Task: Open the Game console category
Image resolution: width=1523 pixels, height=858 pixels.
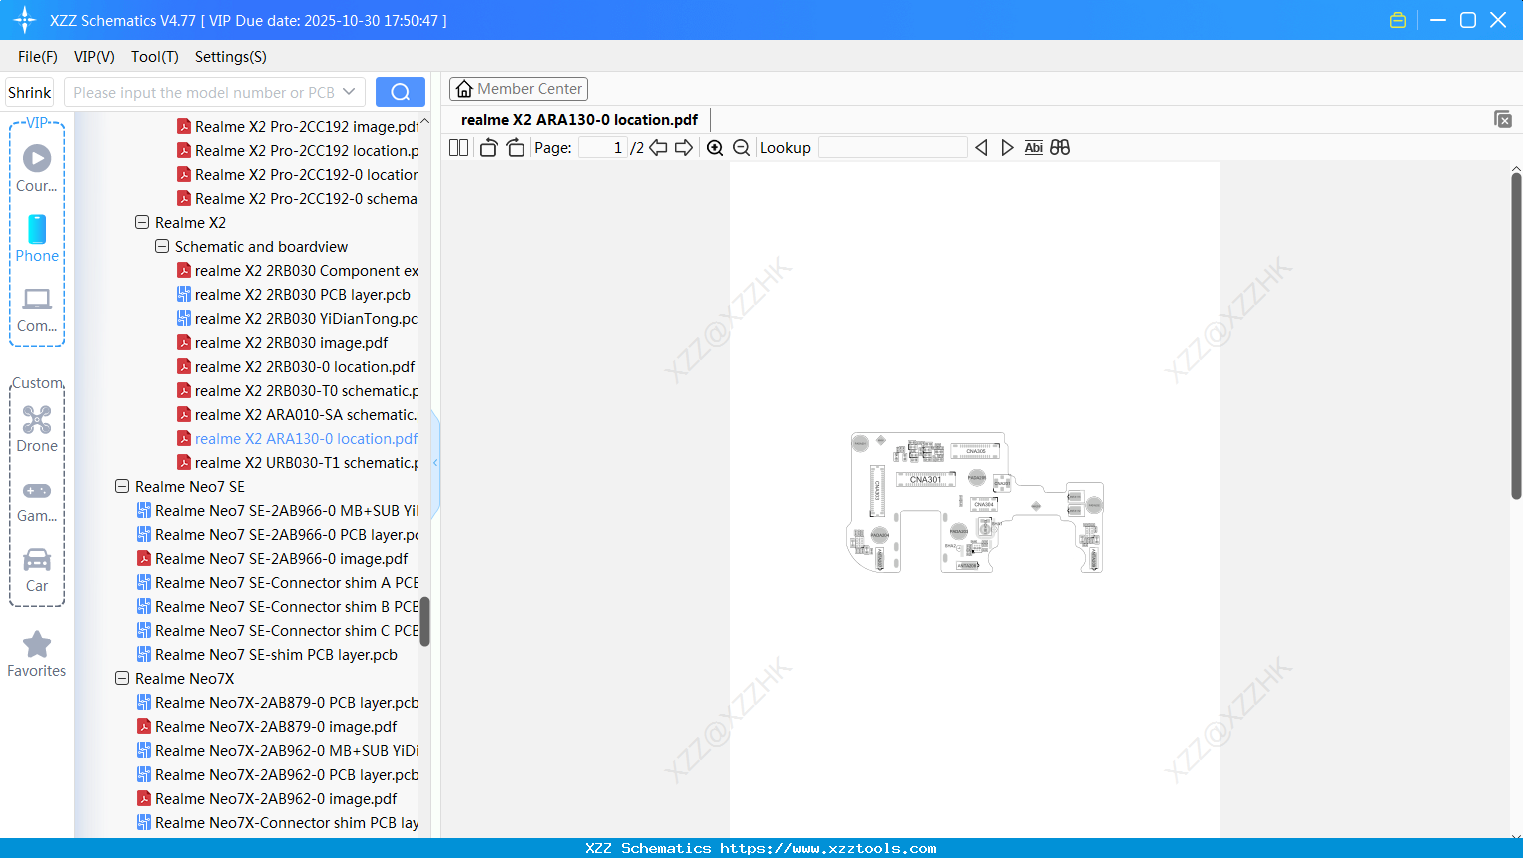Action: click(37, 500)
